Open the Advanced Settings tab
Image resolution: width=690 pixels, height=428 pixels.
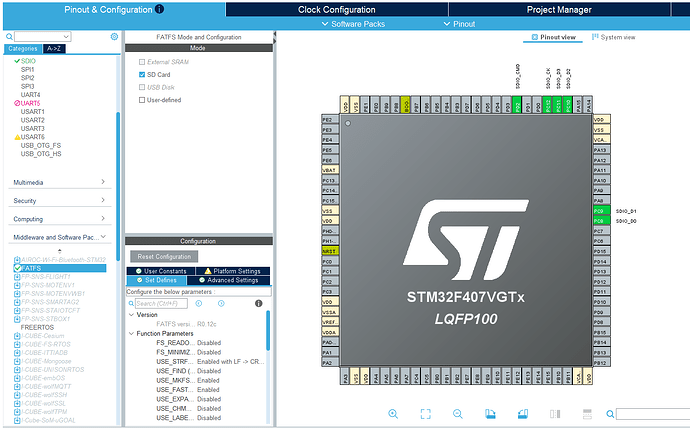click(x=228, y=280)
